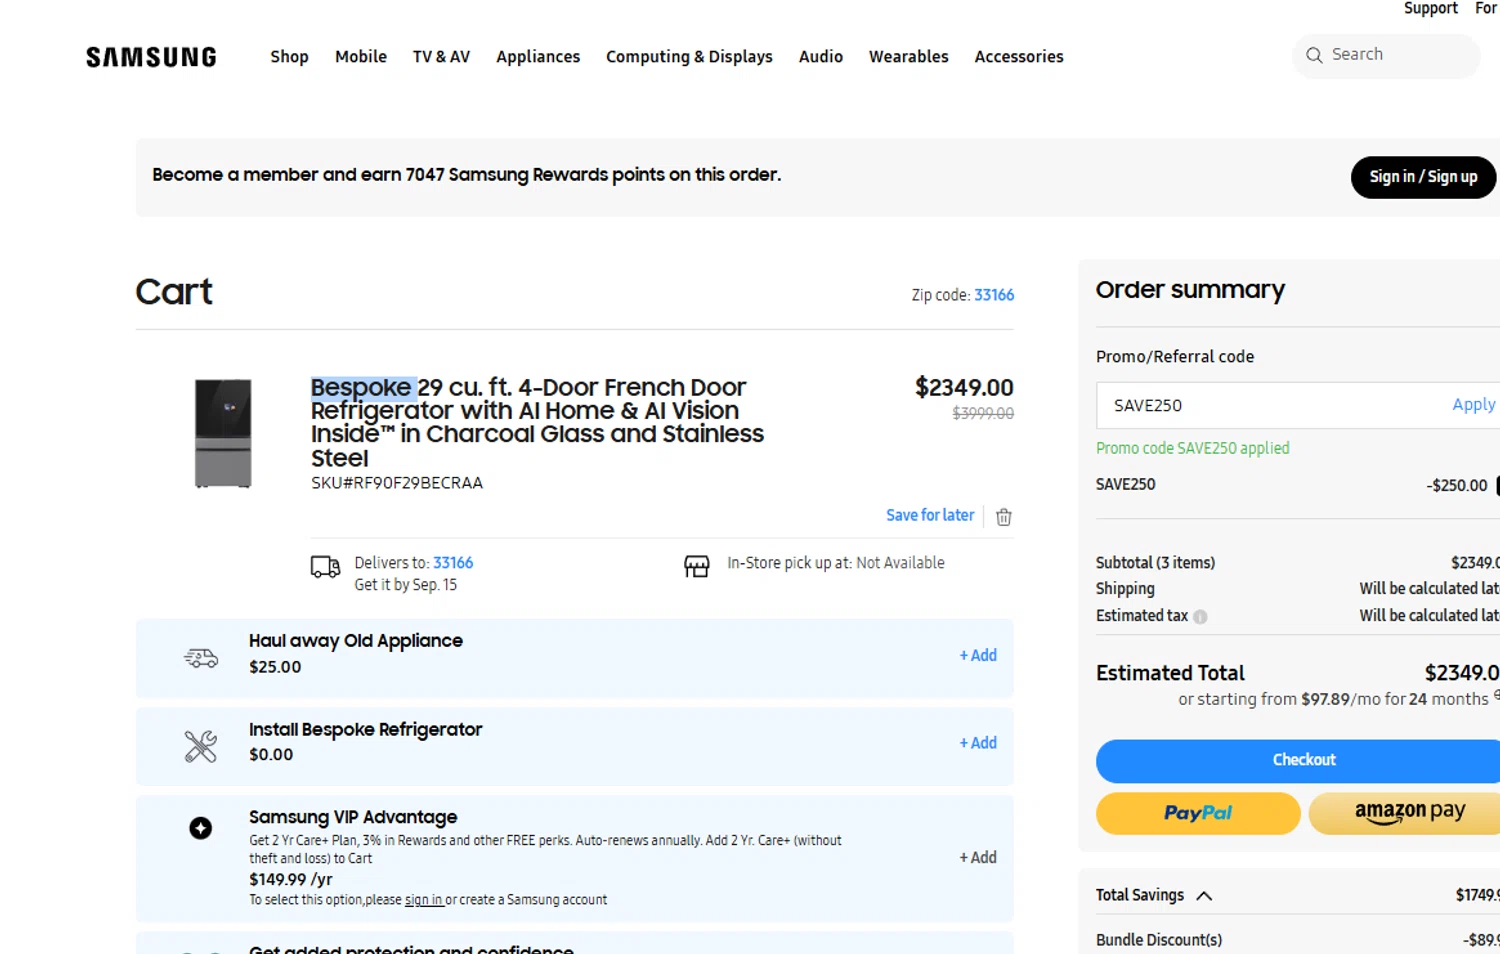The width and height of the screenshot is (1500, 954).
Task: Click the -$250.00 discount amount
Action: 1457,486
